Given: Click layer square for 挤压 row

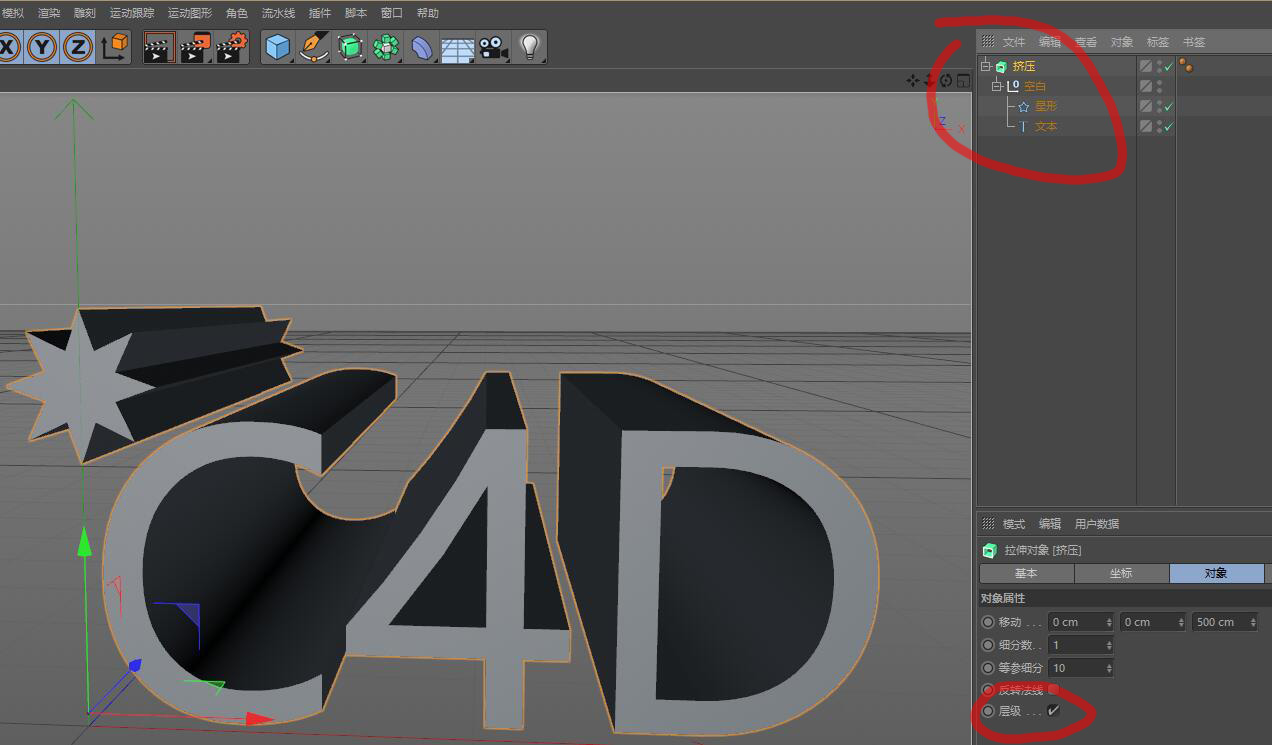Looking at the screenshot, I should (x=1146, y=66).
